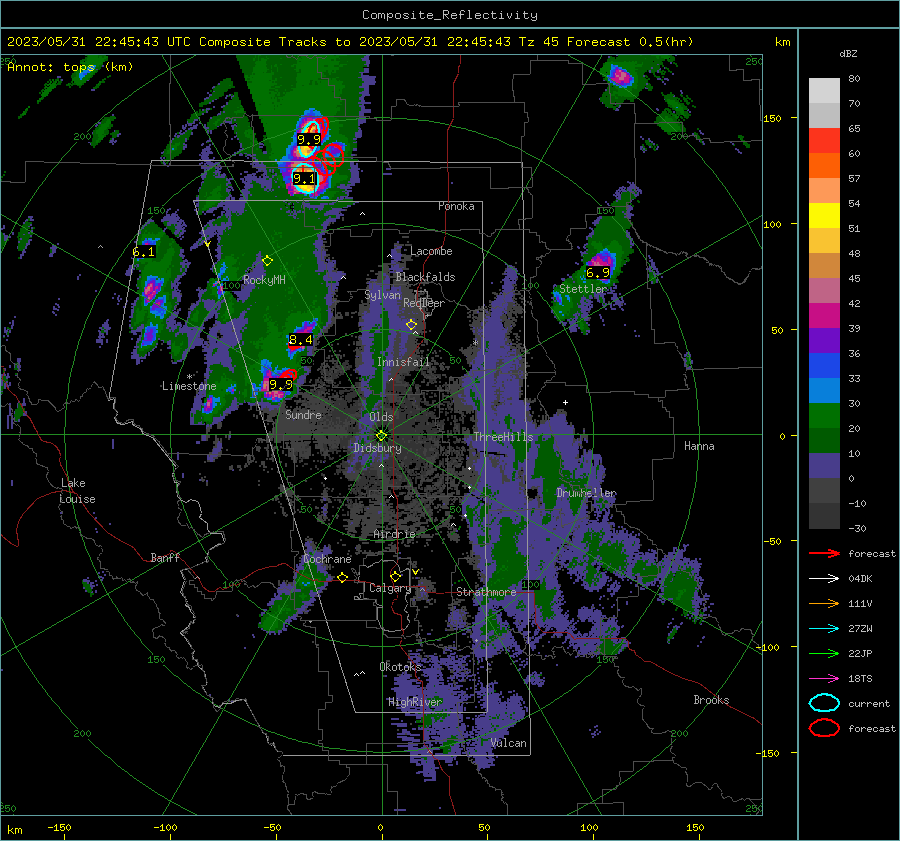Click the yellow diamond marker below Cochrane
The image size is (900, 841).
coord(343,577)
